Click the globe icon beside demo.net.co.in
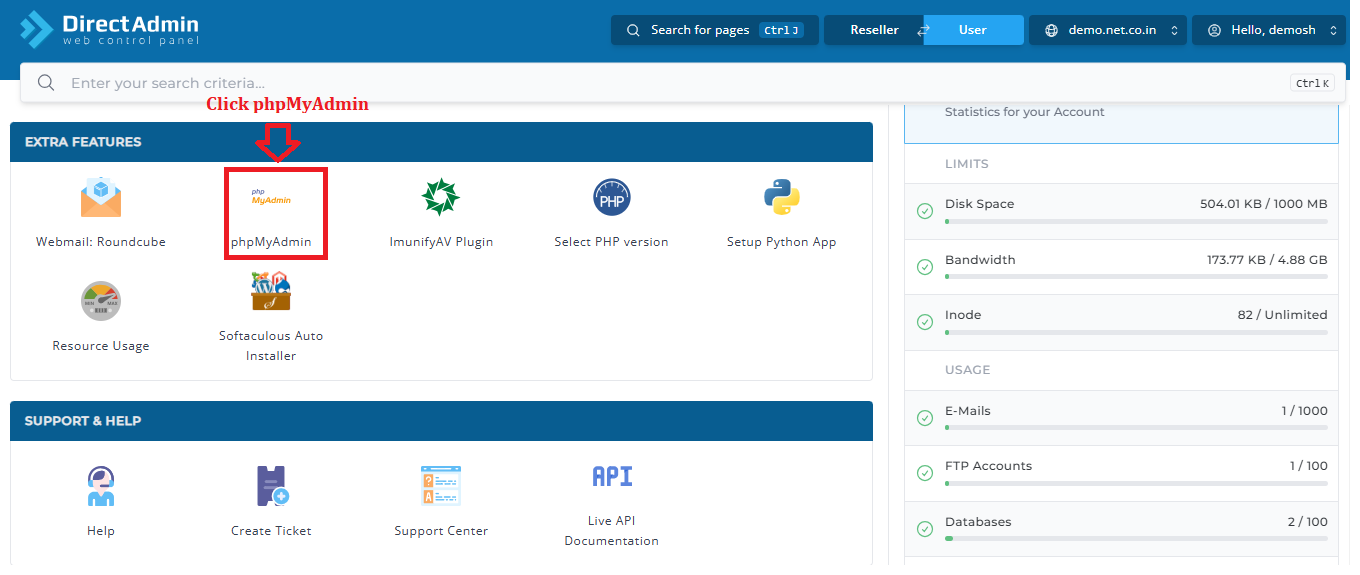 [x=1051, y=30]
